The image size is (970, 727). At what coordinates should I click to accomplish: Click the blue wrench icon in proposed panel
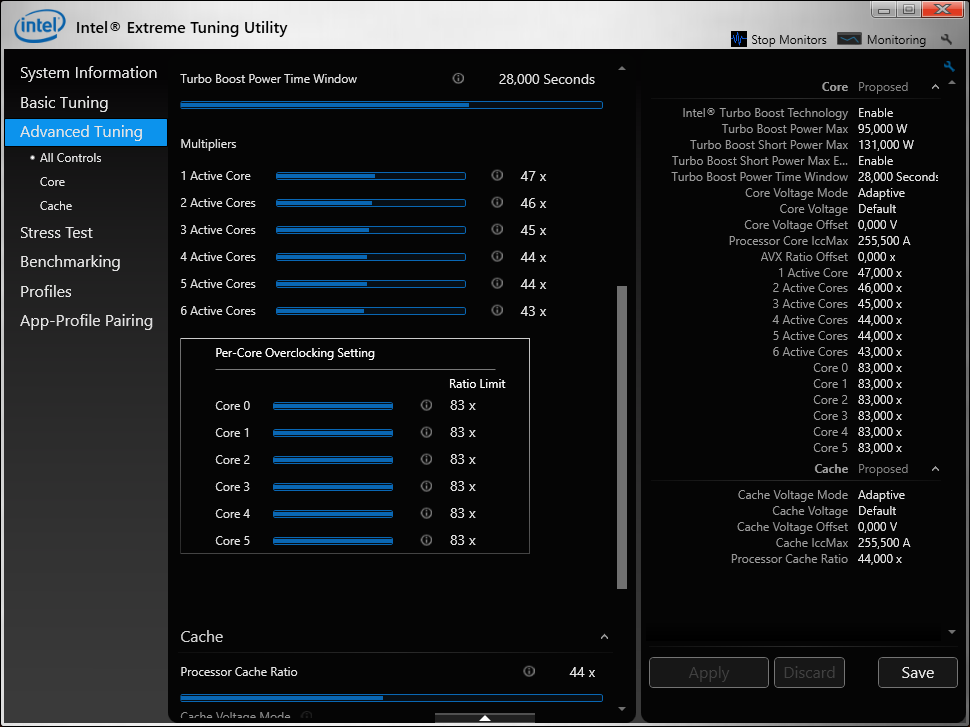(x=949, y=66)
